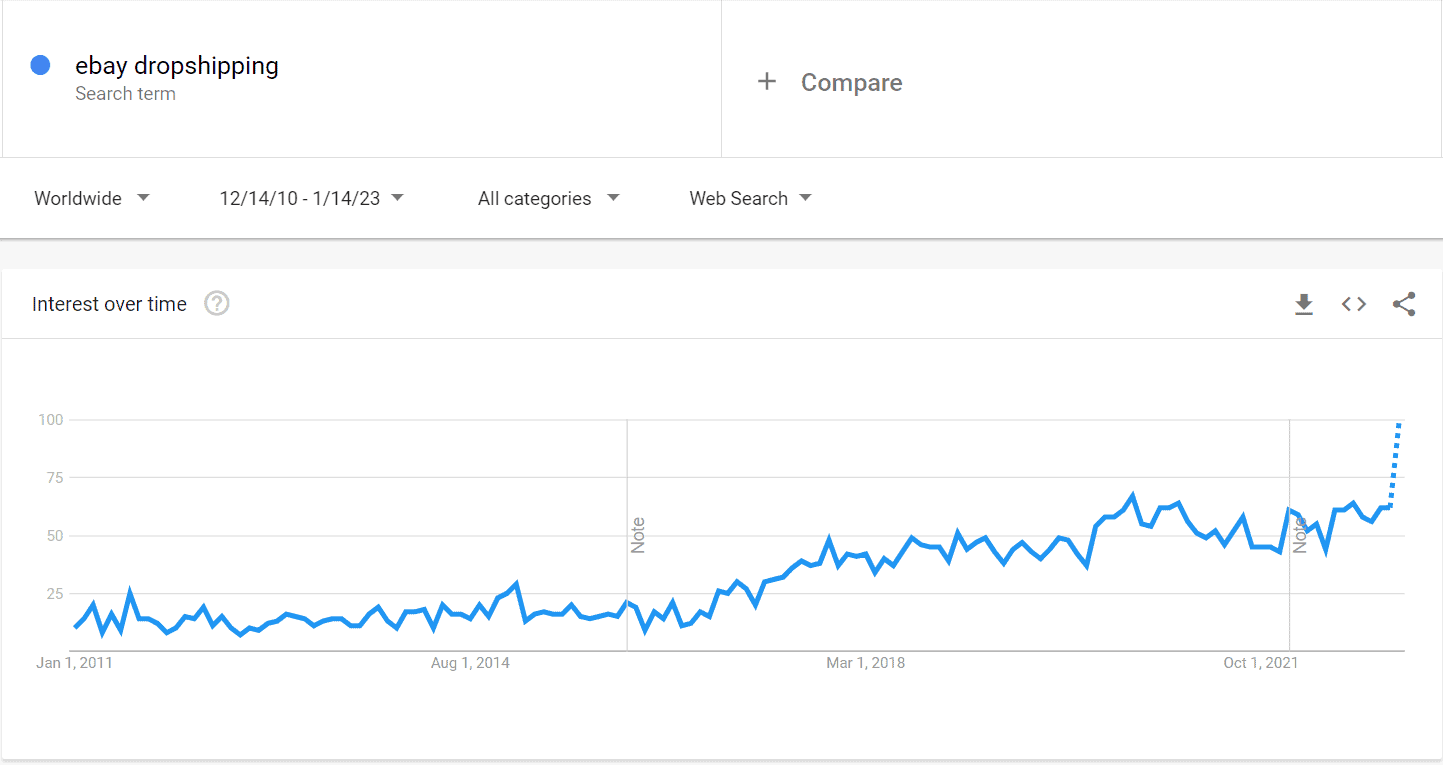Click the Mar 1, 2018 axis label

tap(865, 662)
